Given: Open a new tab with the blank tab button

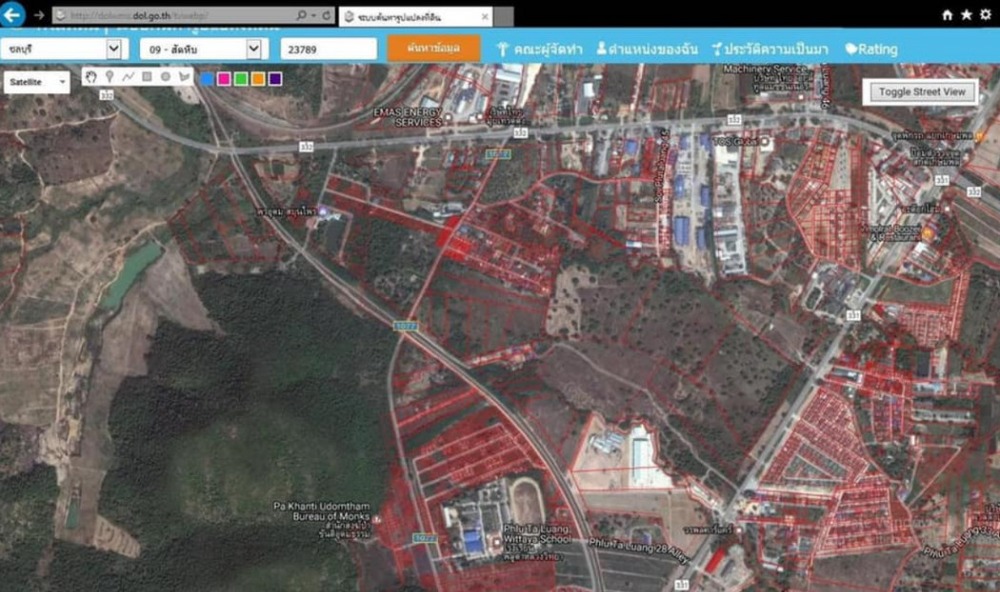Looking at the screenshot, I should 503,17.
